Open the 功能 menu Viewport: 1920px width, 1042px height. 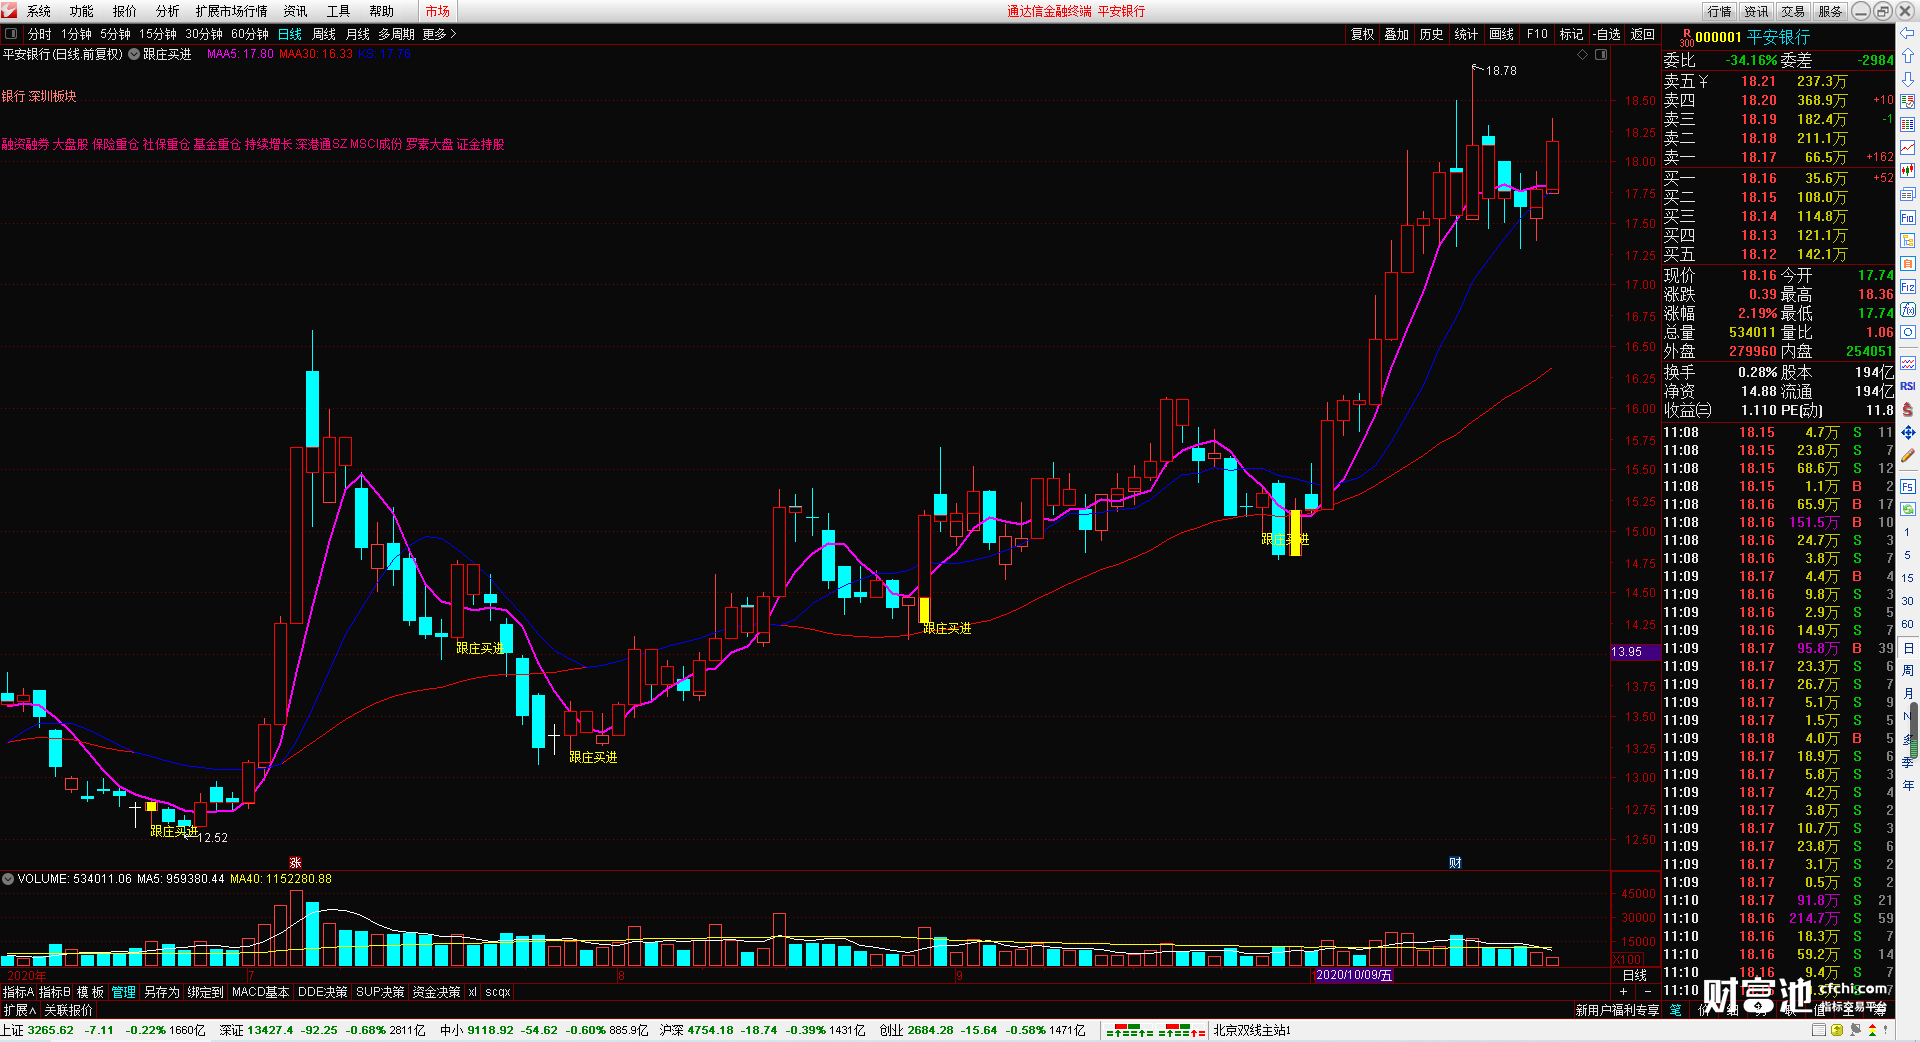[x=82, y=11]
